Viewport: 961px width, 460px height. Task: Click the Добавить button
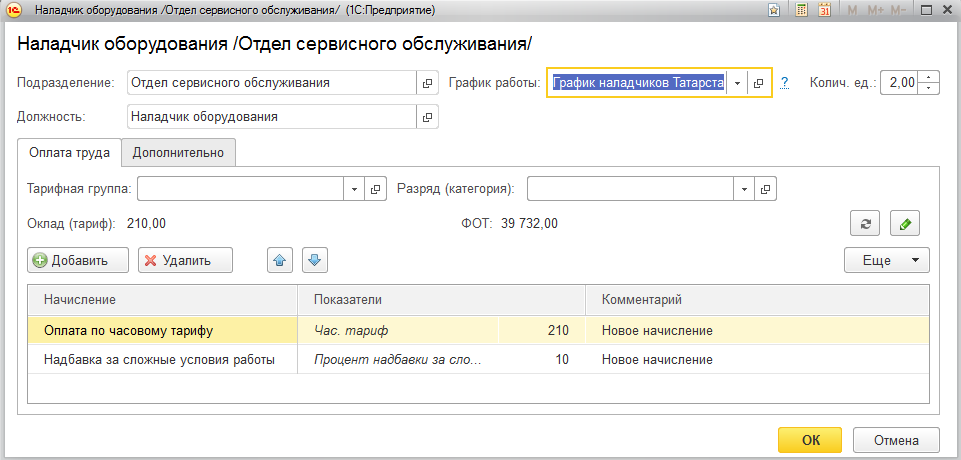(78, 260)
